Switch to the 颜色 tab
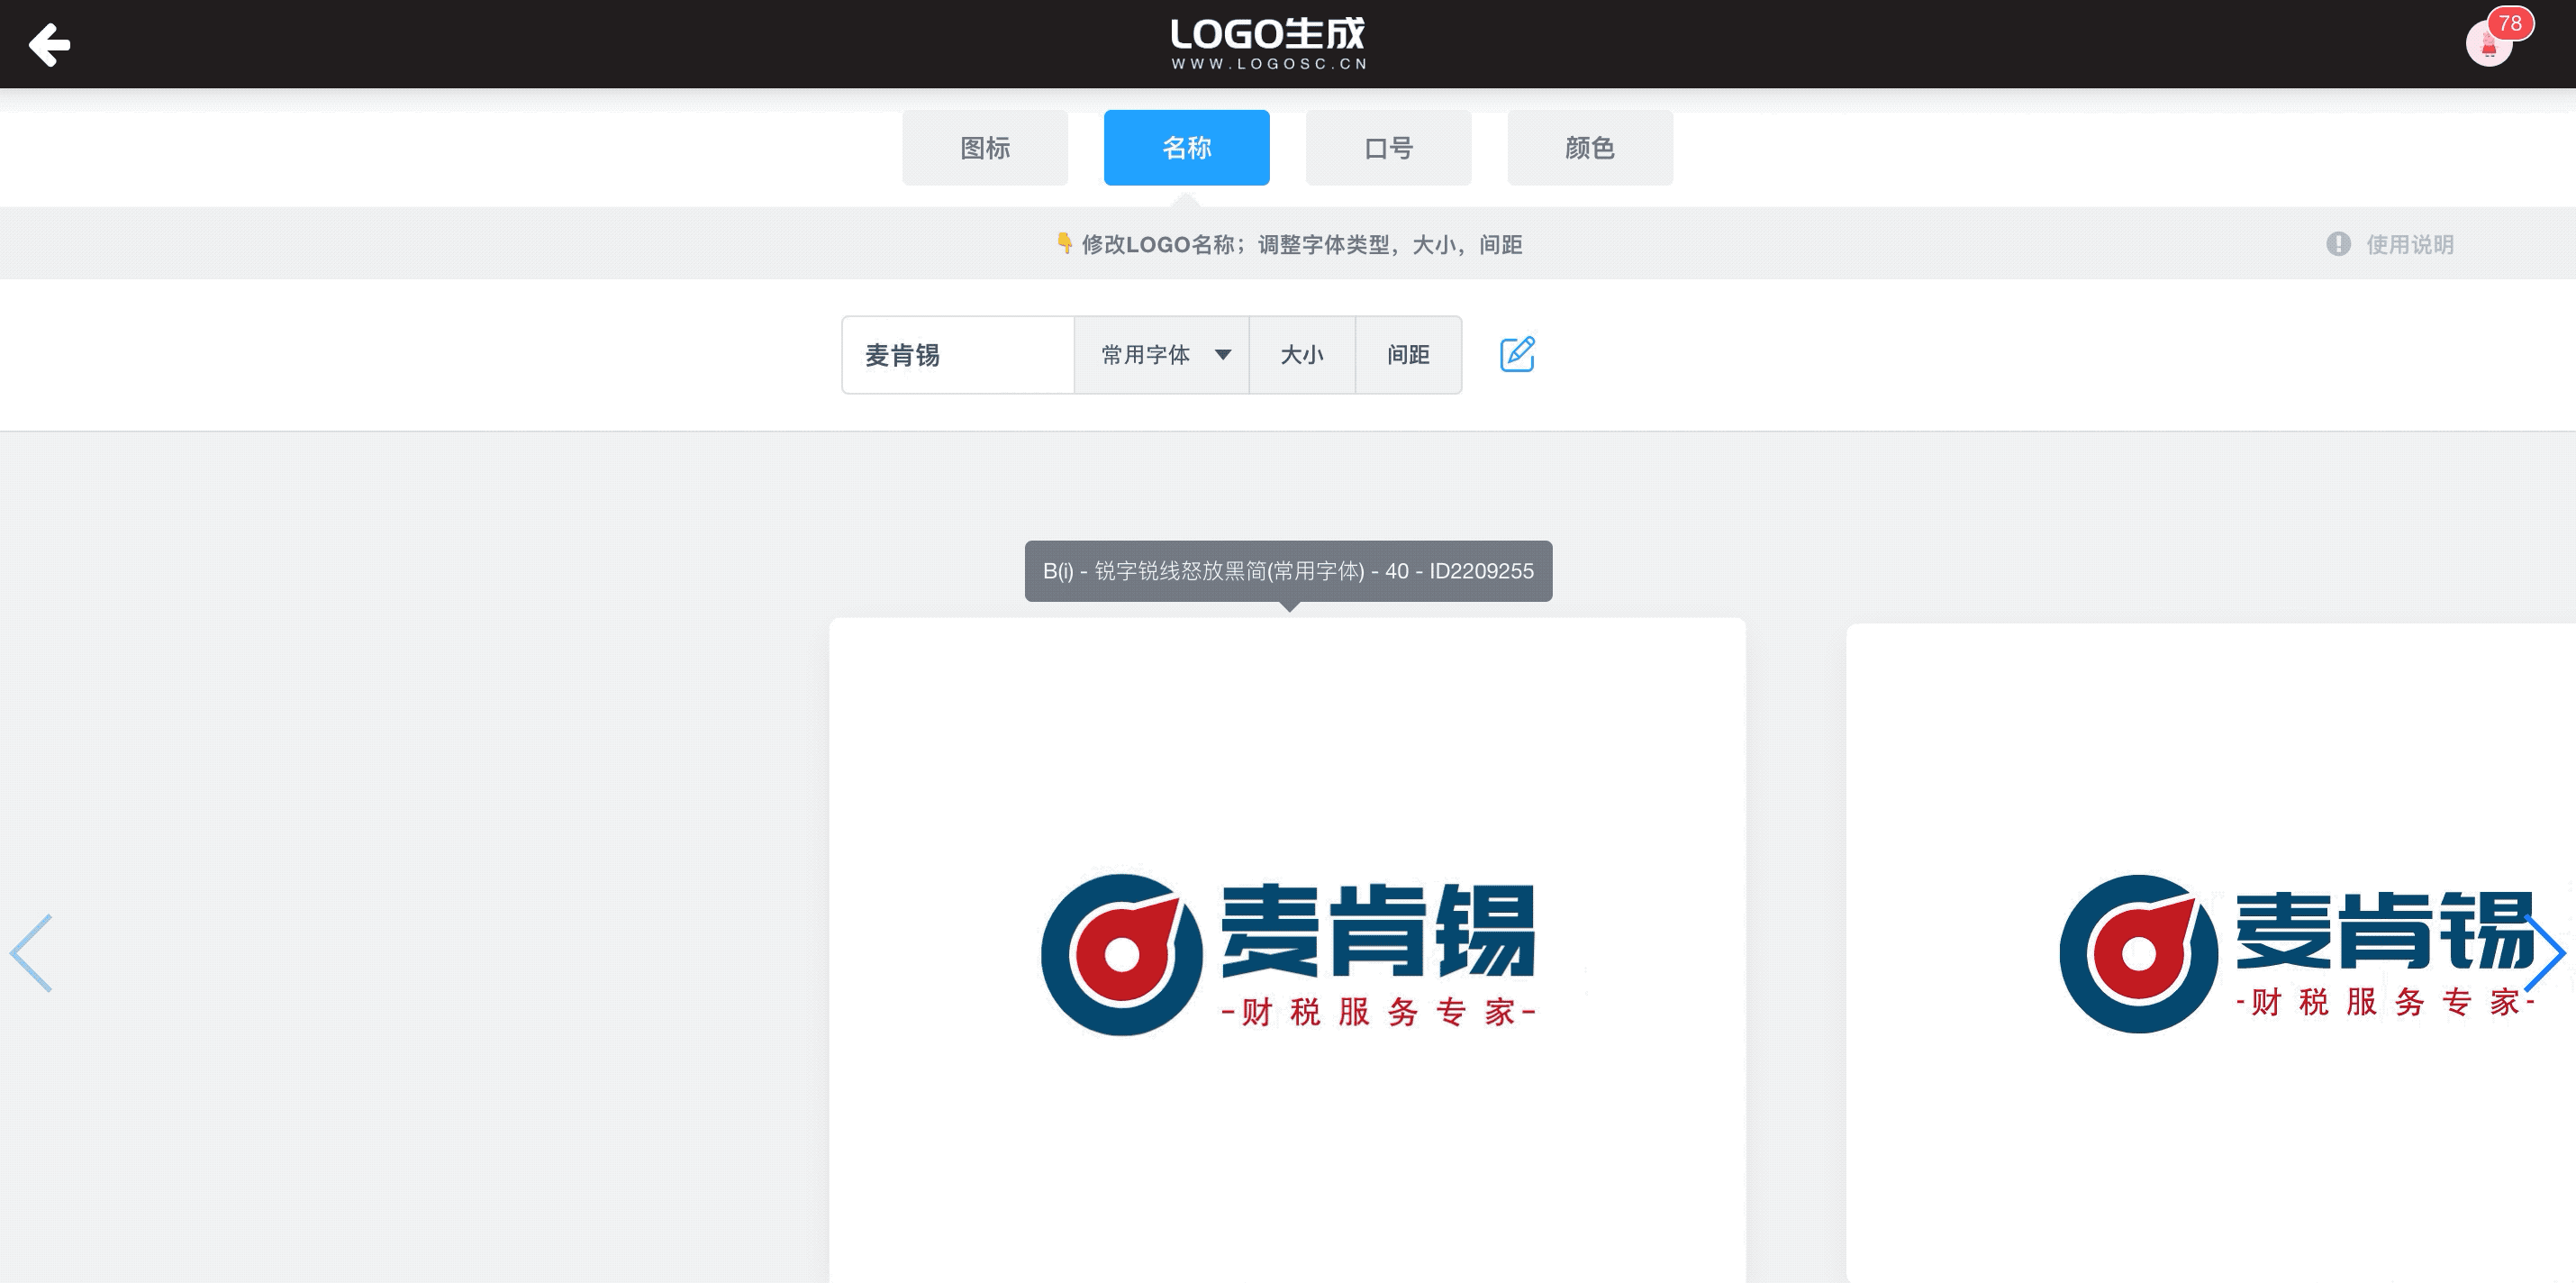This screenshot has height=1283, width=2576. tap(1590, 148)
